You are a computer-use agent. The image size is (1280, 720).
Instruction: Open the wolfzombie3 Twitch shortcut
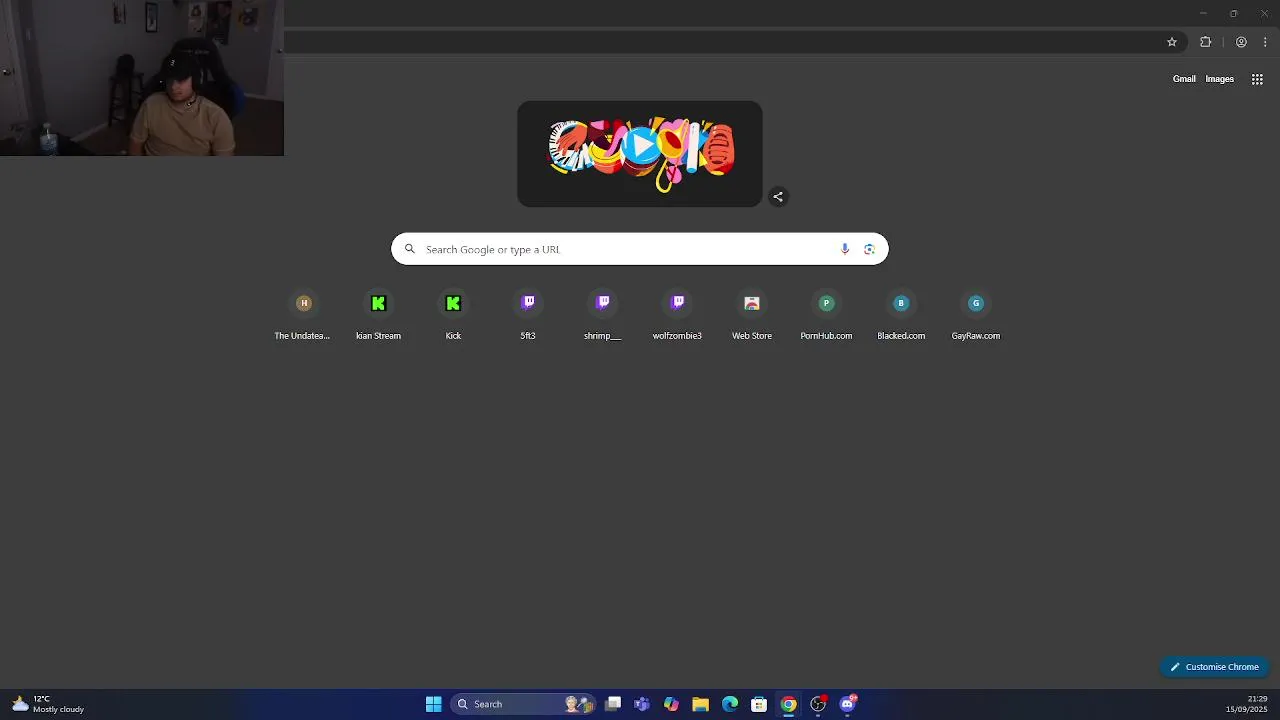(677, 315)
